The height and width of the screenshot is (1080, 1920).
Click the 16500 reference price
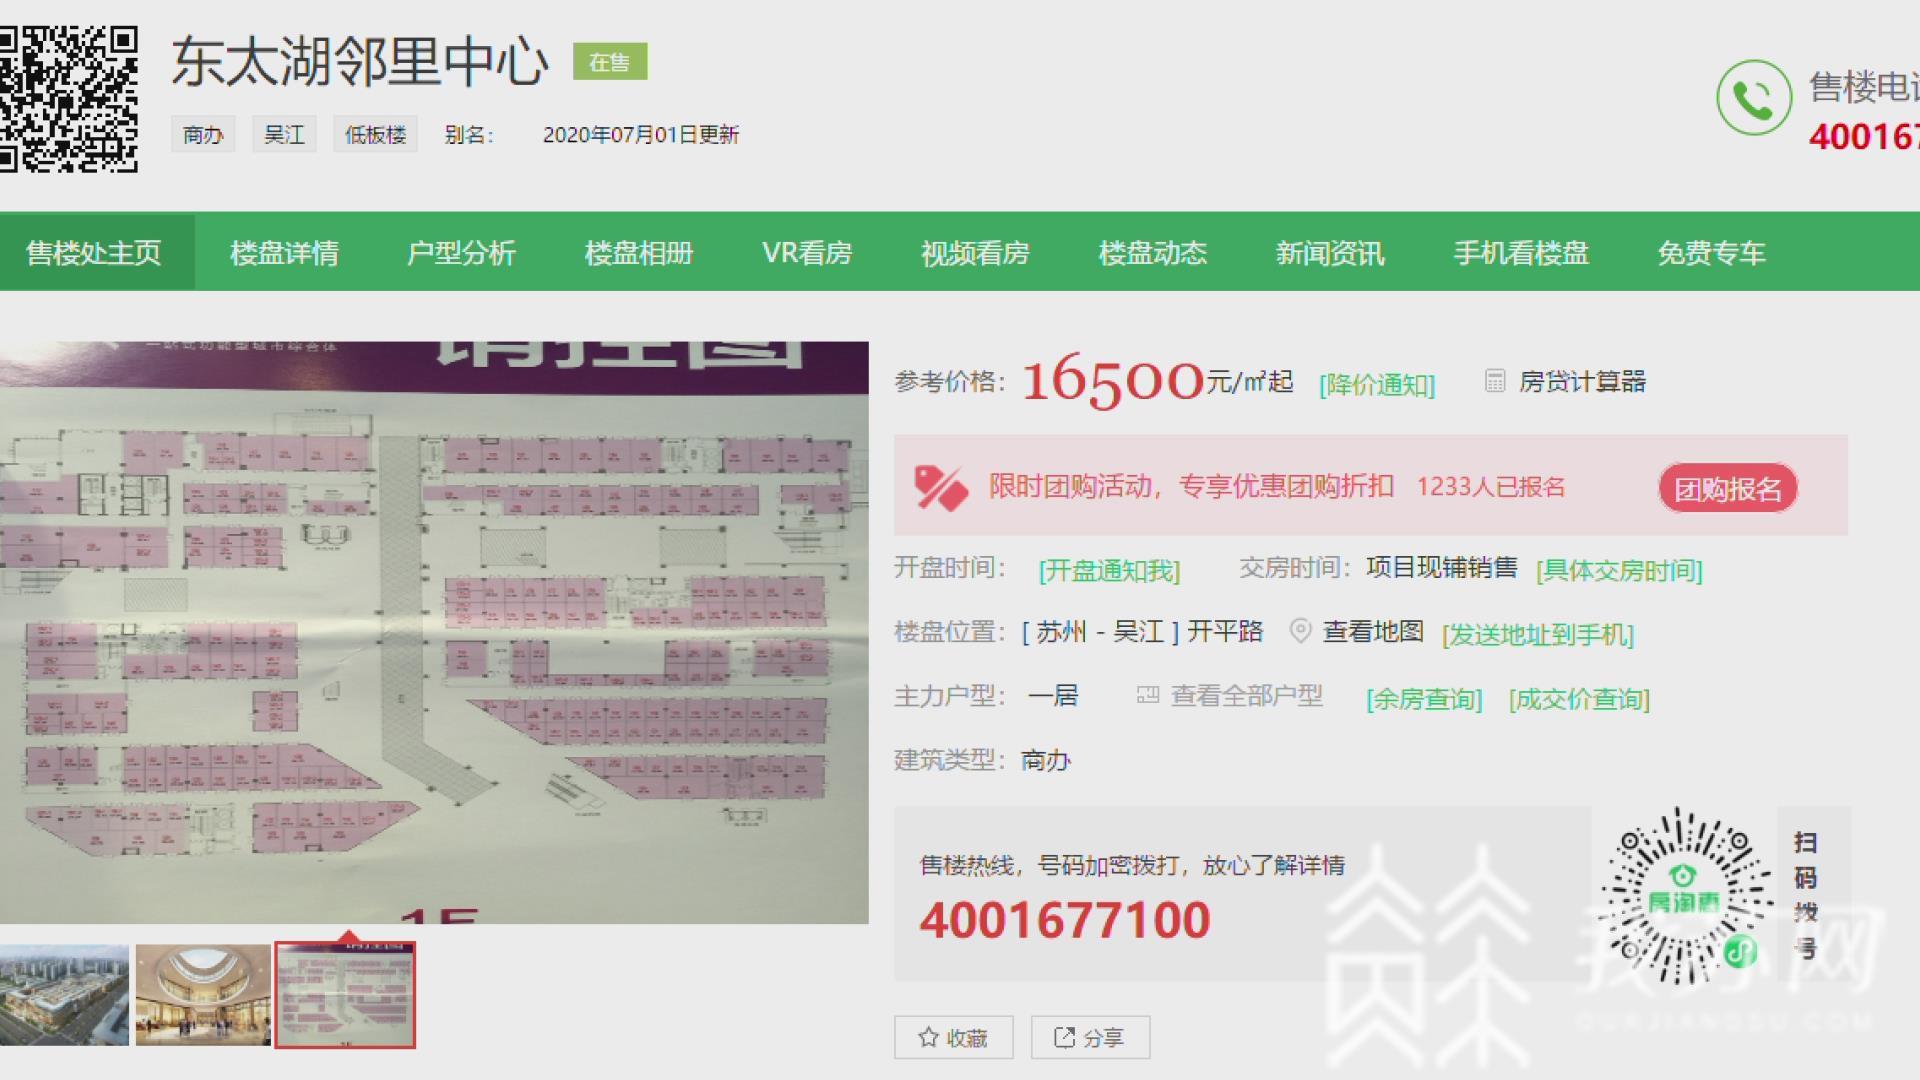[1112, 381]
